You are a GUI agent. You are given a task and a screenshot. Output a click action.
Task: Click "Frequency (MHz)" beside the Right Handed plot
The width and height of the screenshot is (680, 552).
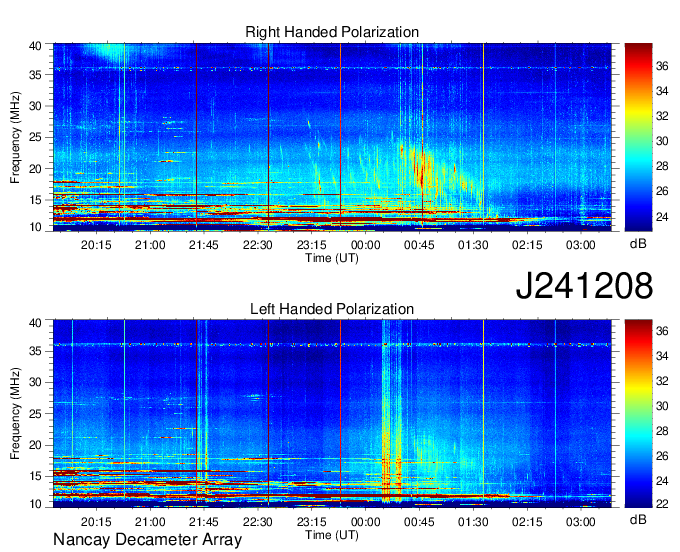(15, 137)
